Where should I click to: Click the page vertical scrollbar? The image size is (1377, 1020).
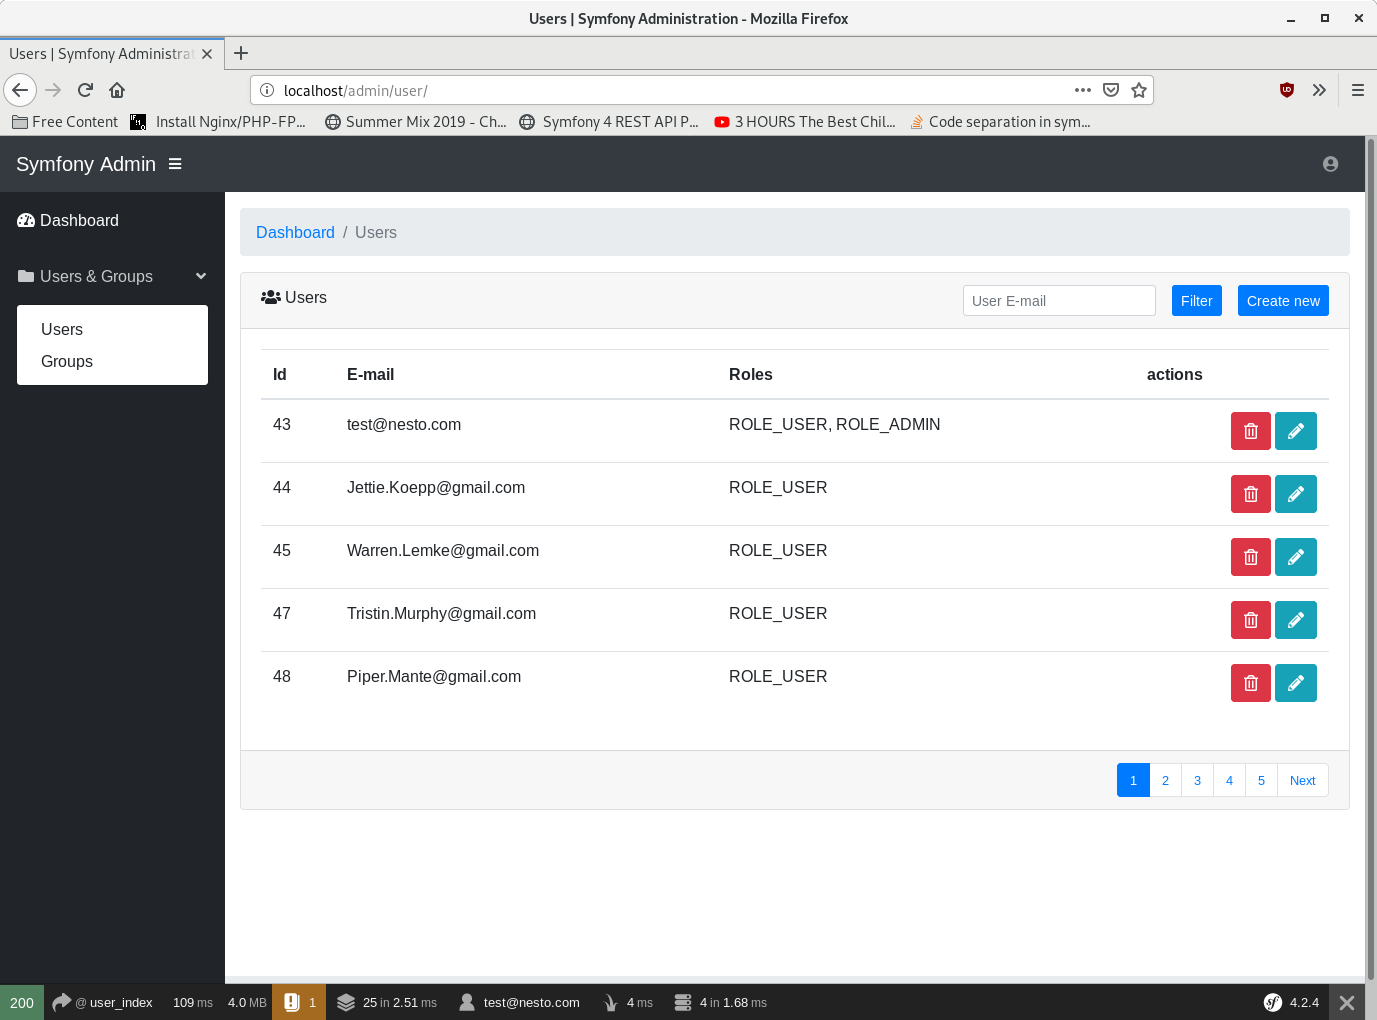click(x=1371, y=560)
